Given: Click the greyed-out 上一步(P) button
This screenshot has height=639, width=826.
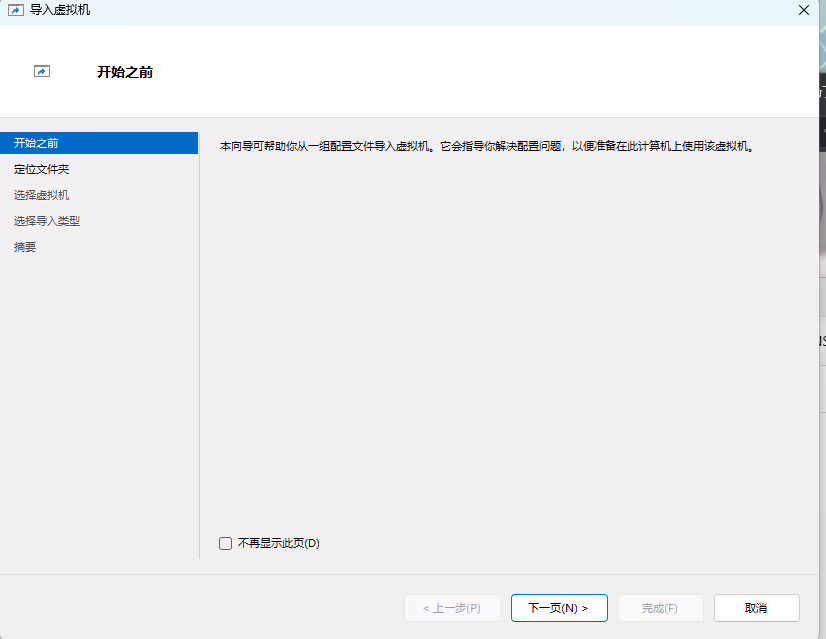Looking at the screenshot, I should pos(451,608).
